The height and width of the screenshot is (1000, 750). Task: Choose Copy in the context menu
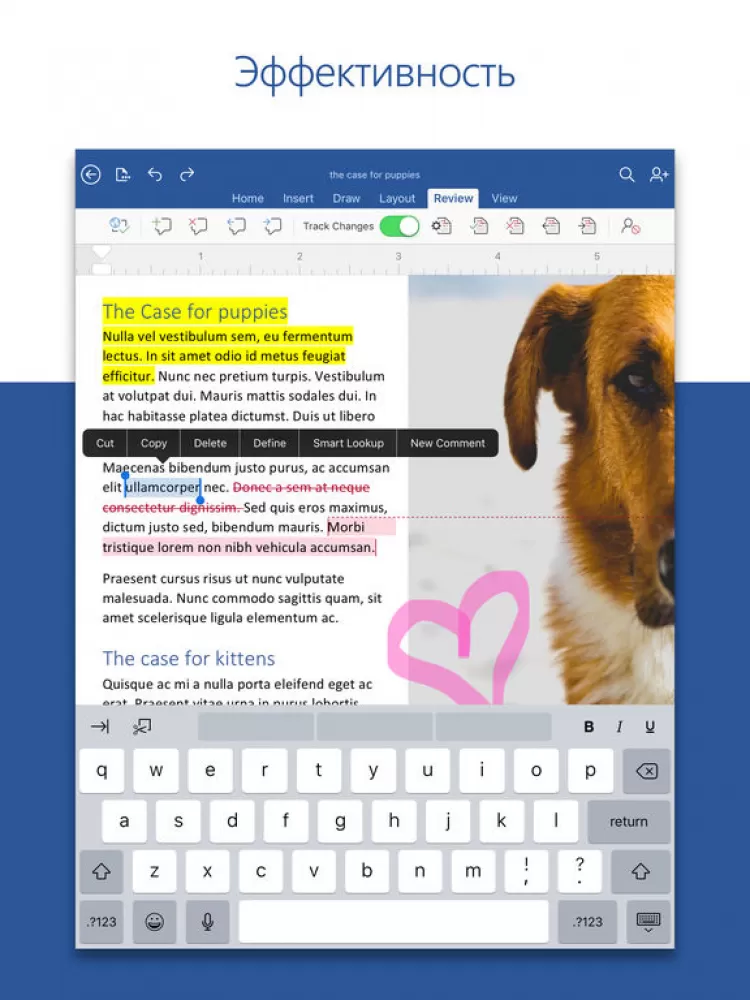(x=154, y=443)
